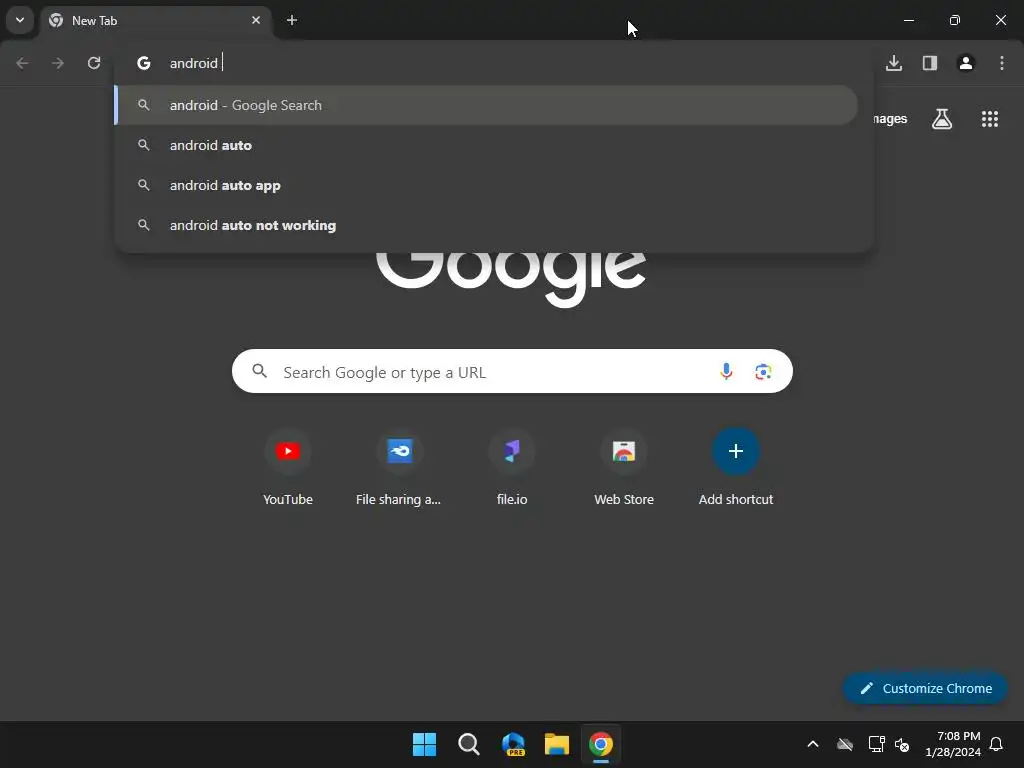Click the Search Google or type a URL box
The image size is (1024, 768).
click(x=512, y=372)
